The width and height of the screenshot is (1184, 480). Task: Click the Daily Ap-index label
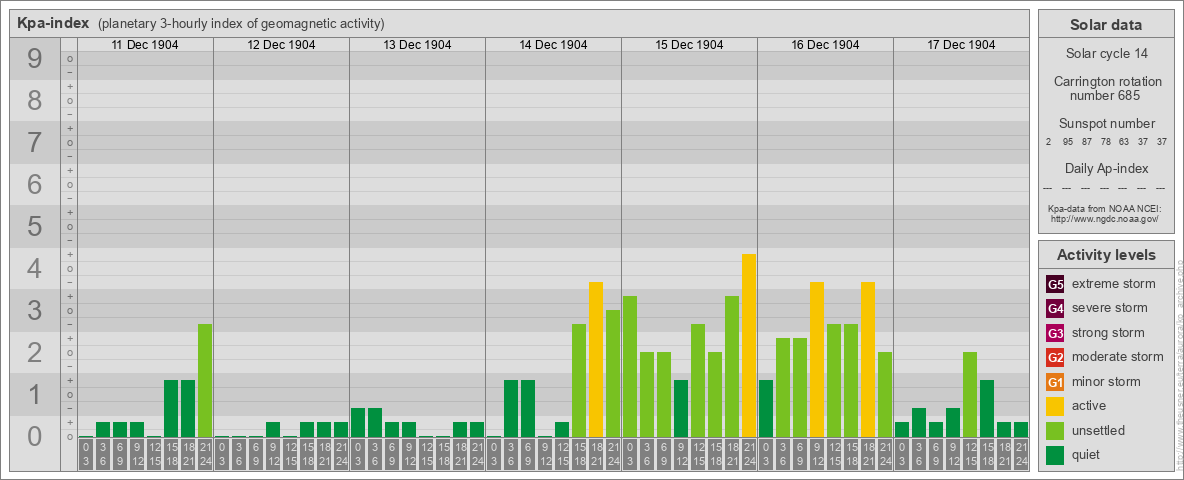(1105, 168)
